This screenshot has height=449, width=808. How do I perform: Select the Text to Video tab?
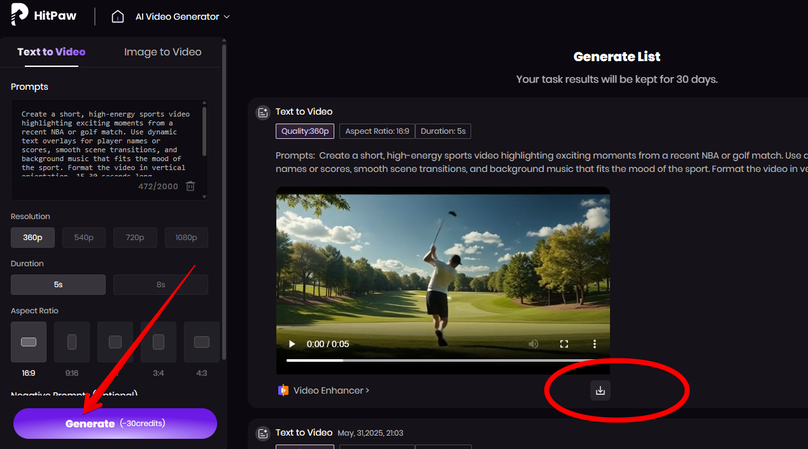click(51, 52)
